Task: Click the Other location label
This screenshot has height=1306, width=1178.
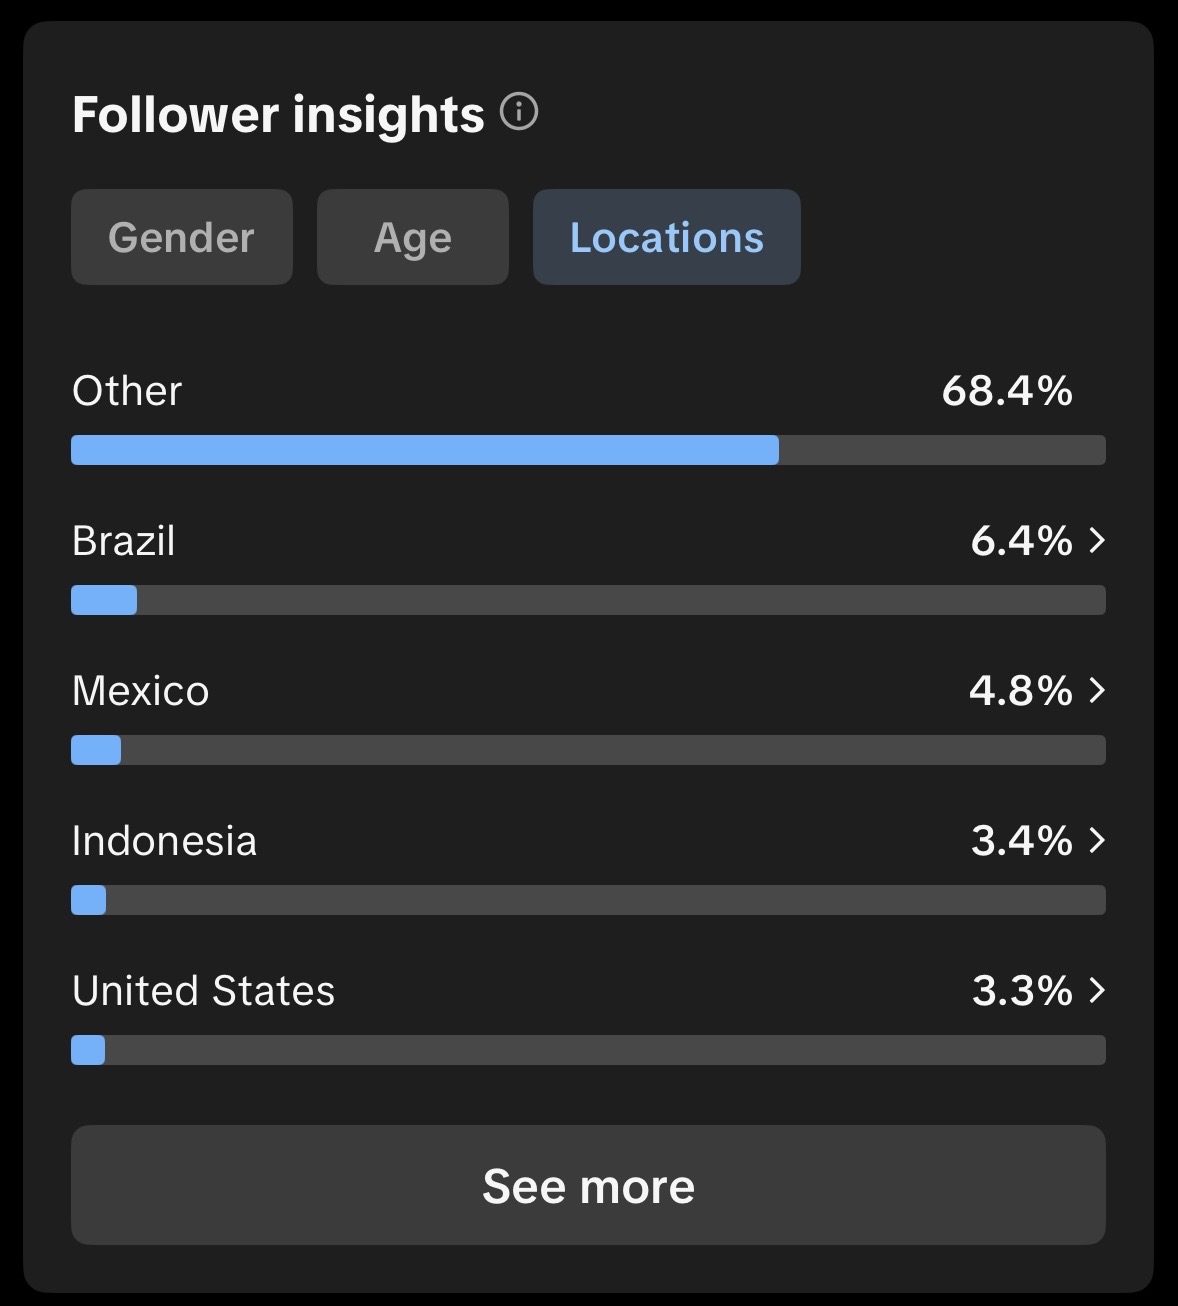Action: [127, 391]
